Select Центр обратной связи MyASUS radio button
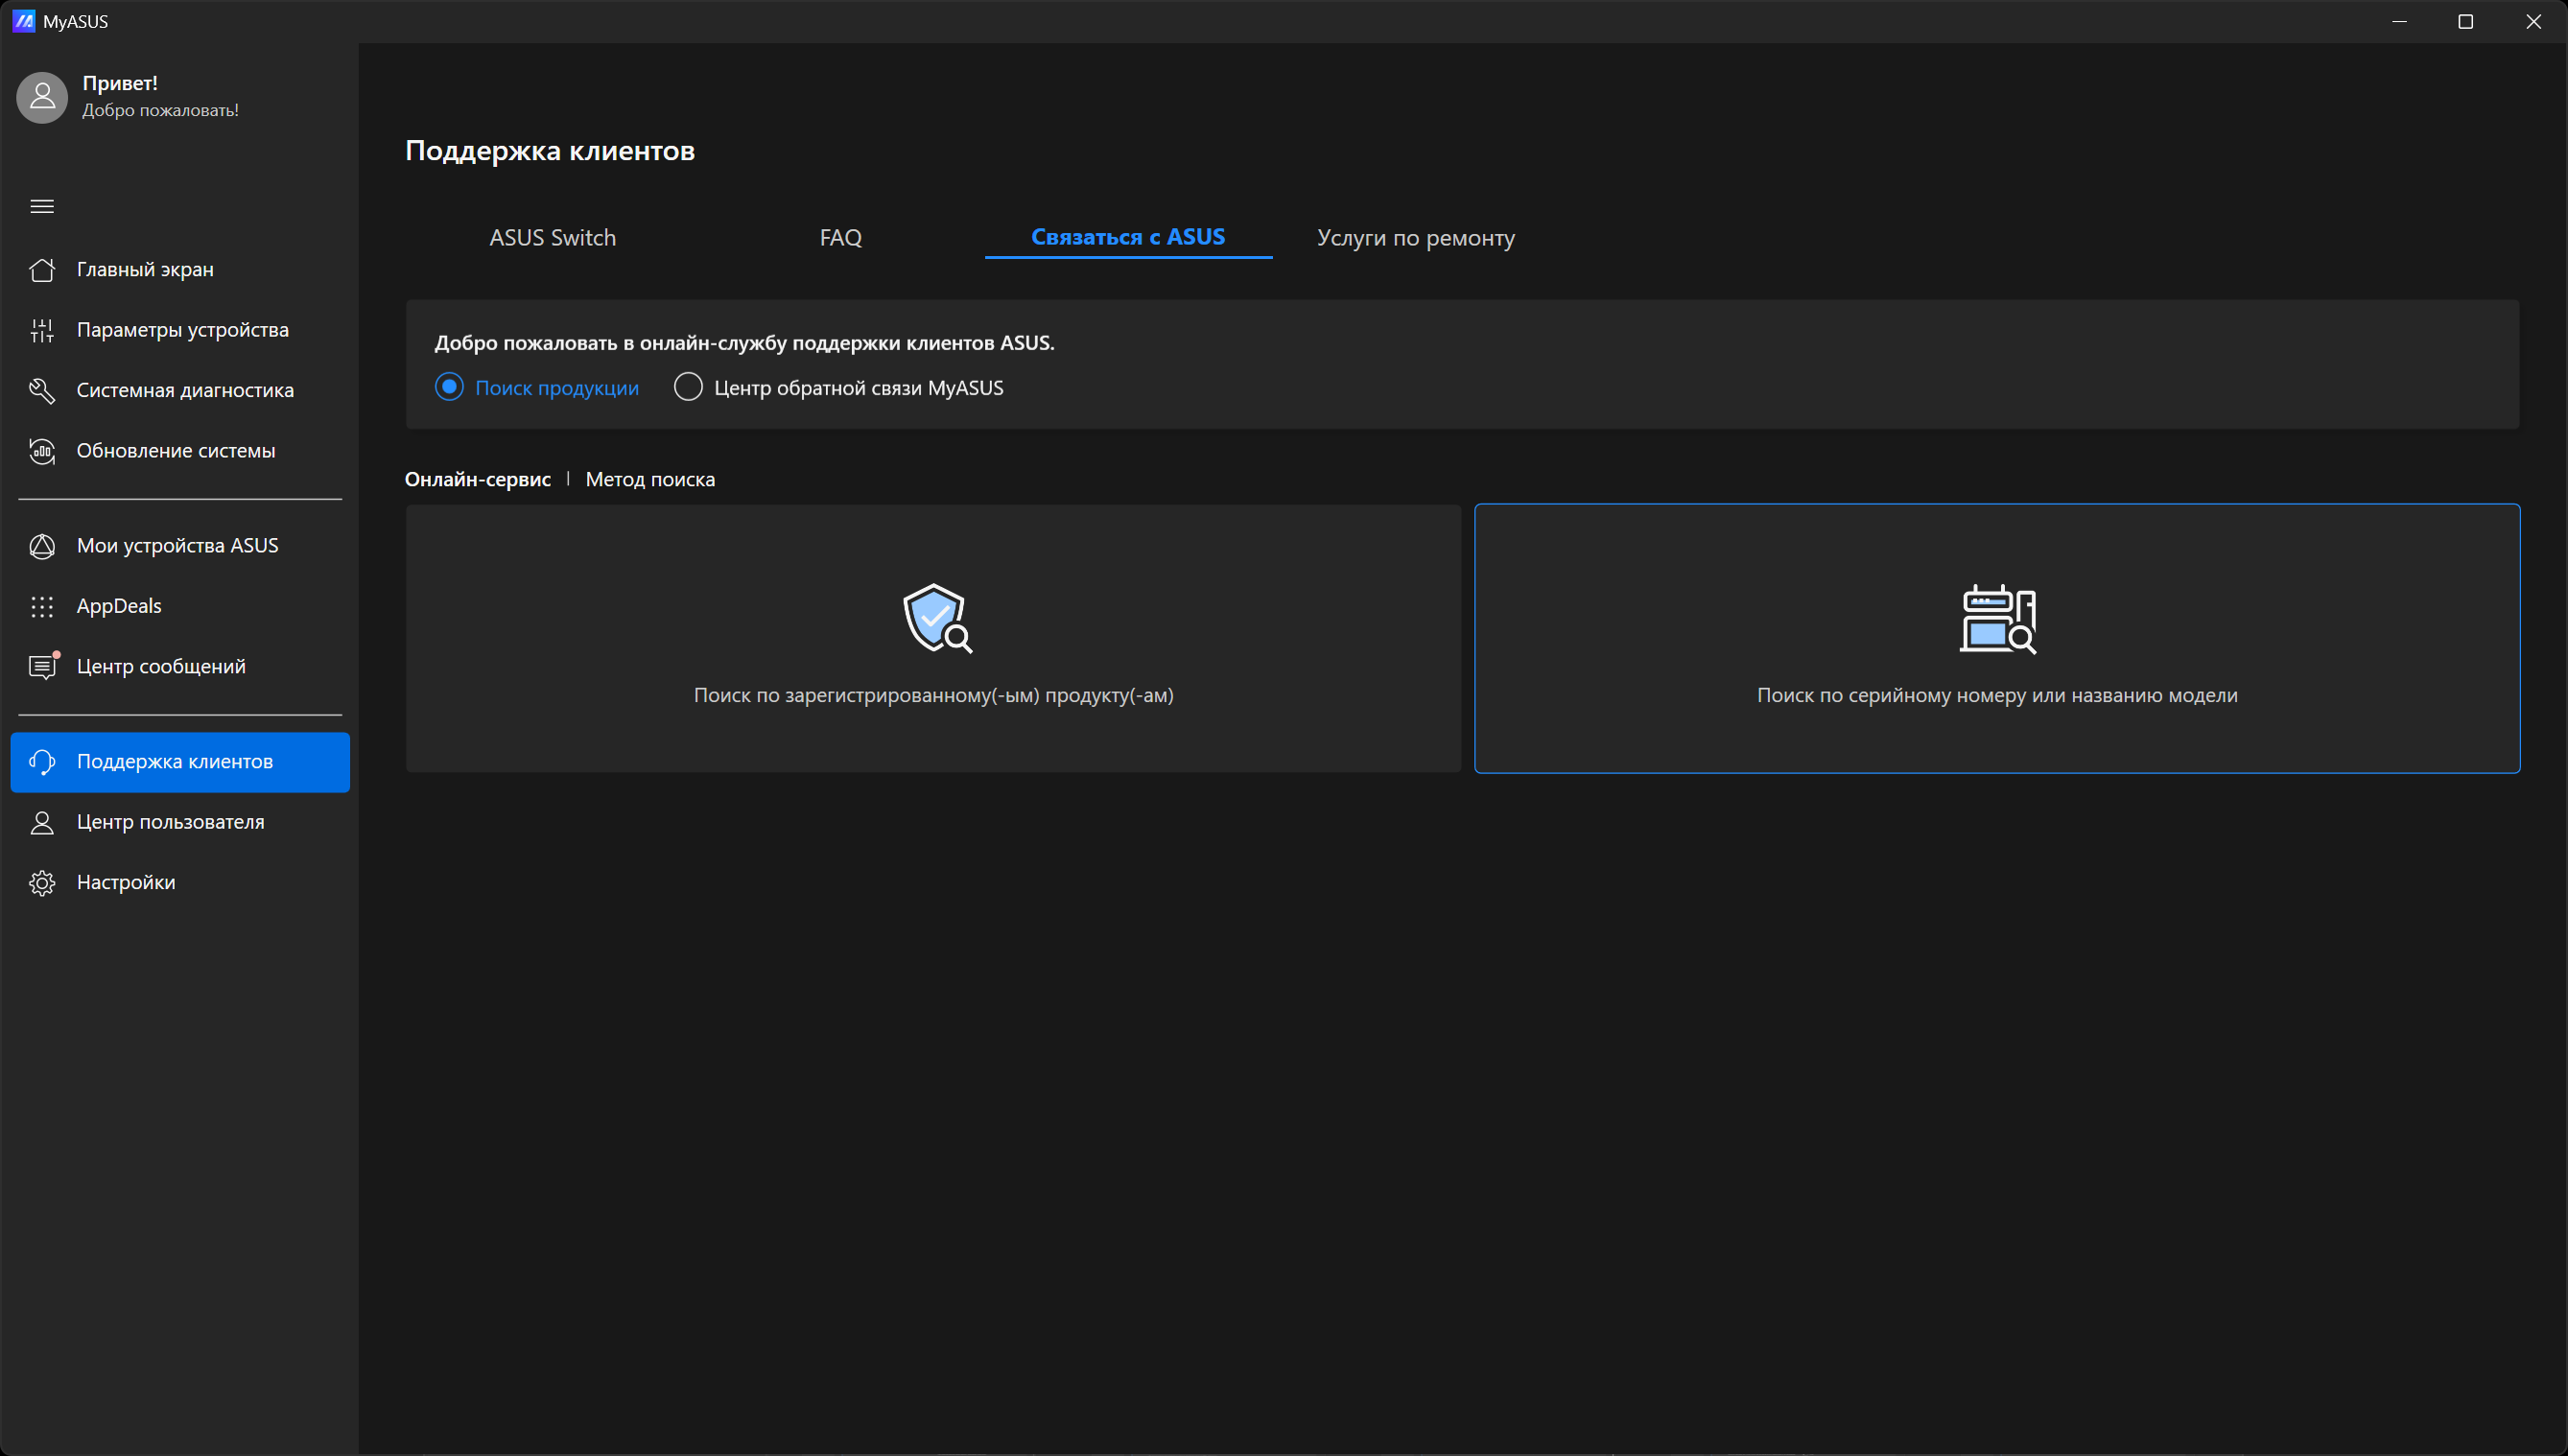This screenshot has height=1456, width=2568. click(x=688, y=387)
